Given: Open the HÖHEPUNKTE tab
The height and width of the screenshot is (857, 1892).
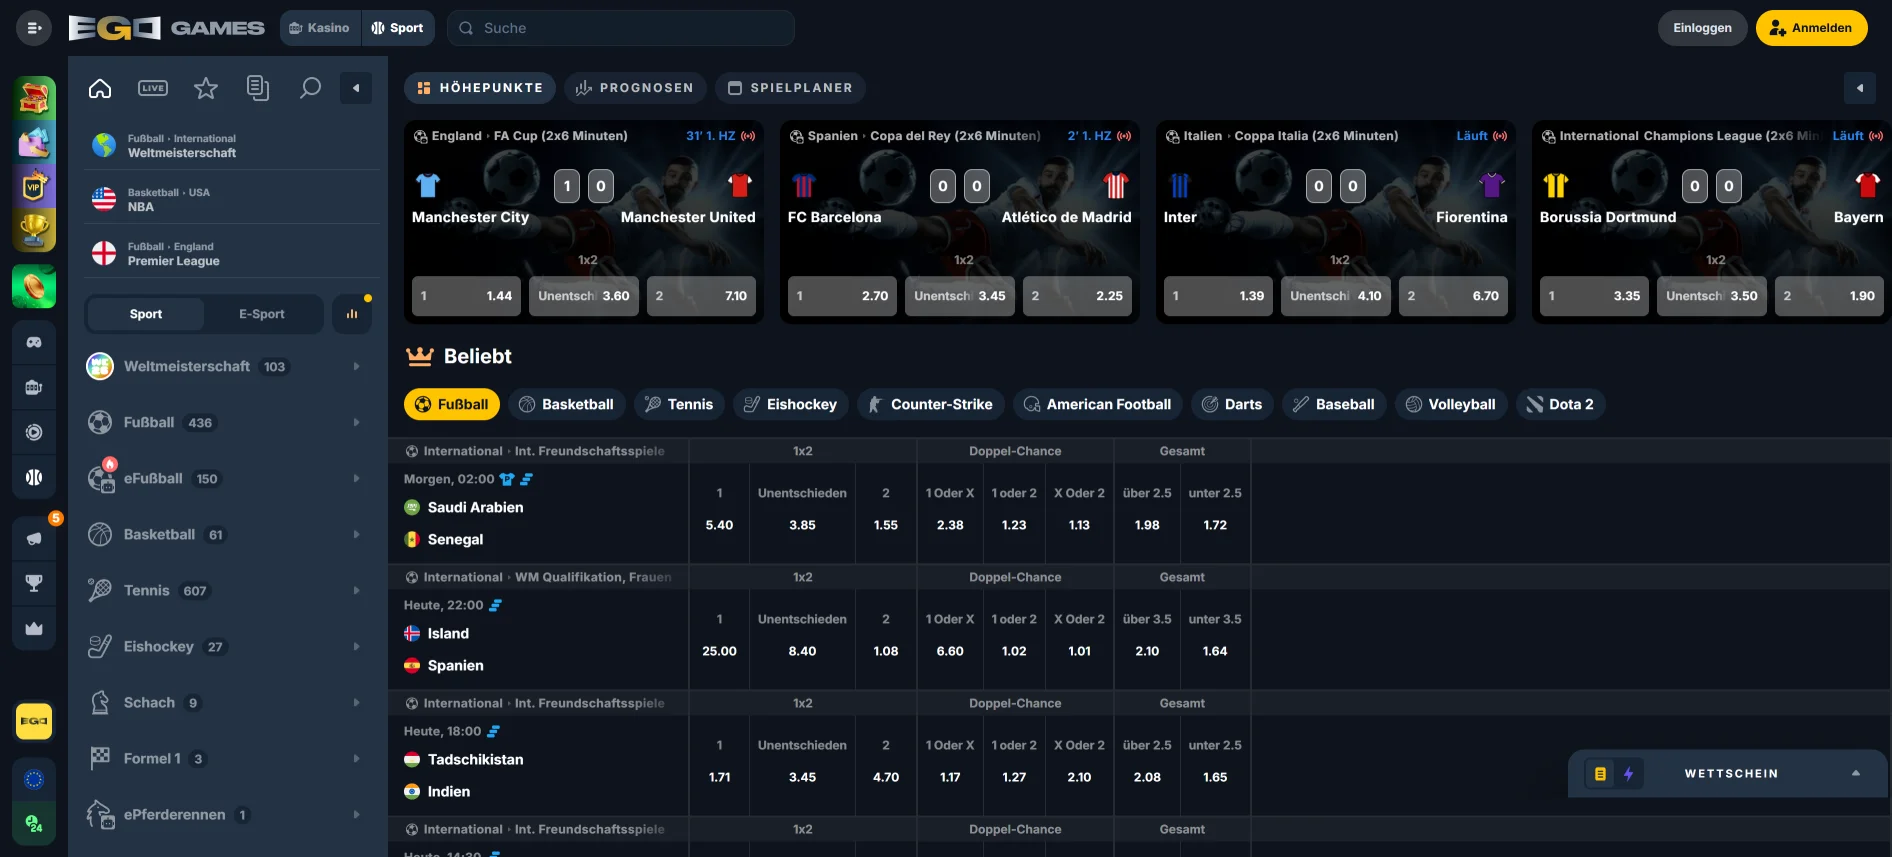Looking at the screenshot, I should point(480,88).
